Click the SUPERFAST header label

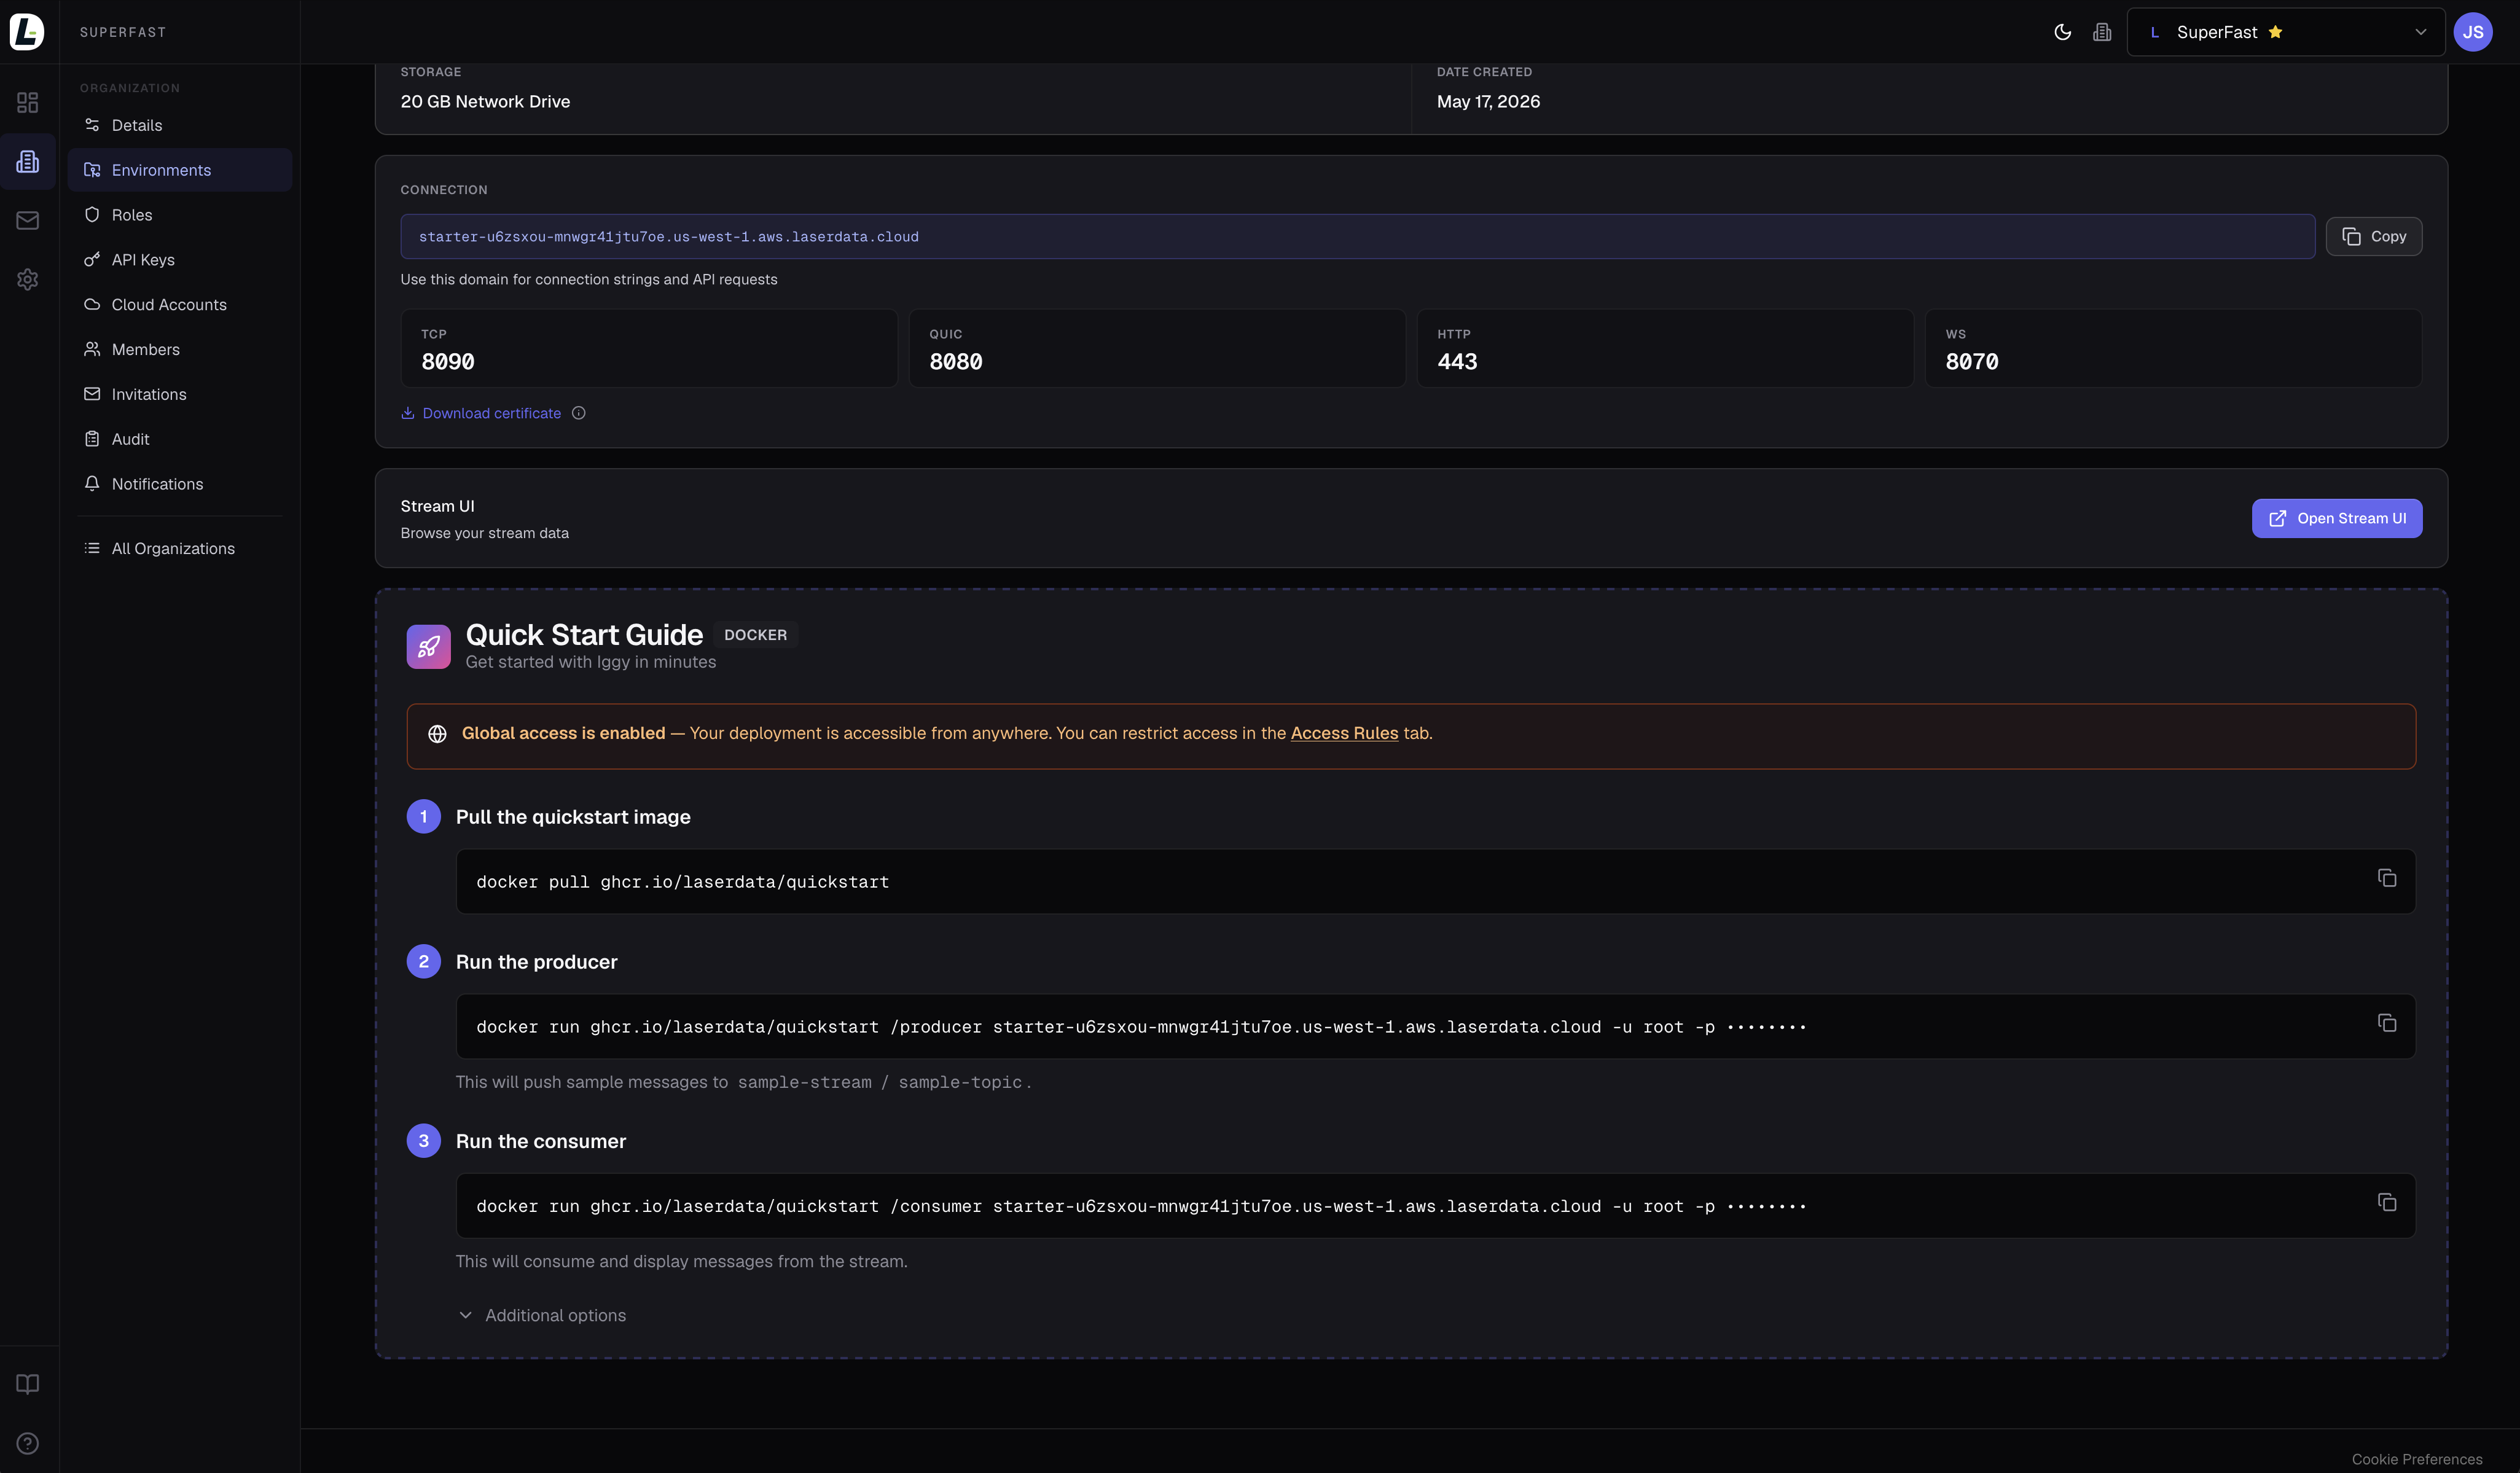(x=123, y=32)
